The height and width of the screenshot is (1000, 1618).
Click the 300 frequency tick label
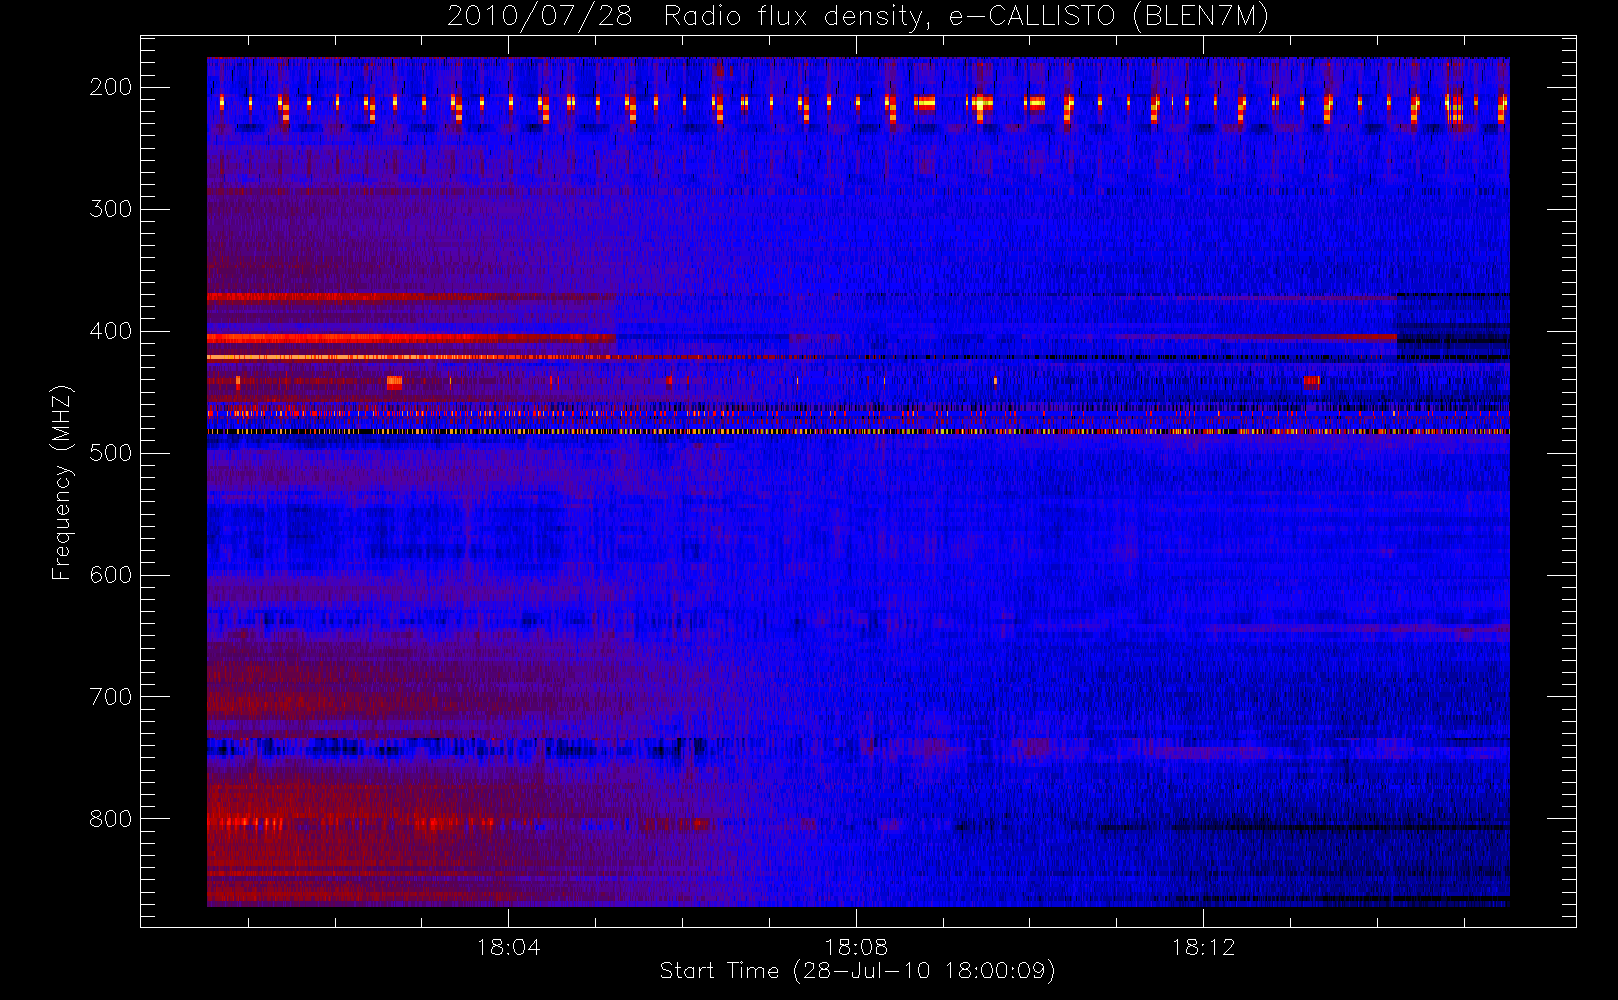[x=111, y=209]
